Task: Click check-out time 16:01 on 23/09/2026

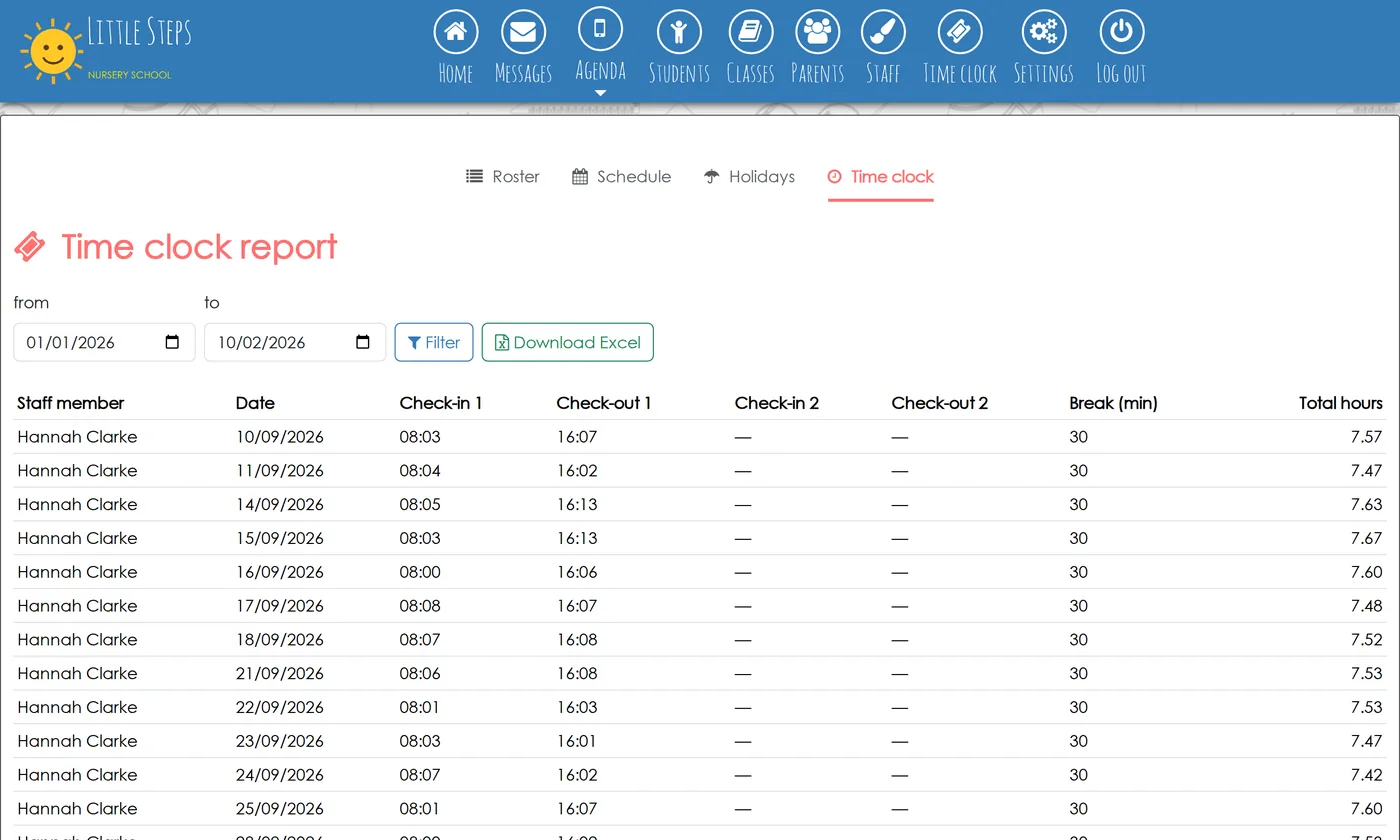Action: point(577,741)
